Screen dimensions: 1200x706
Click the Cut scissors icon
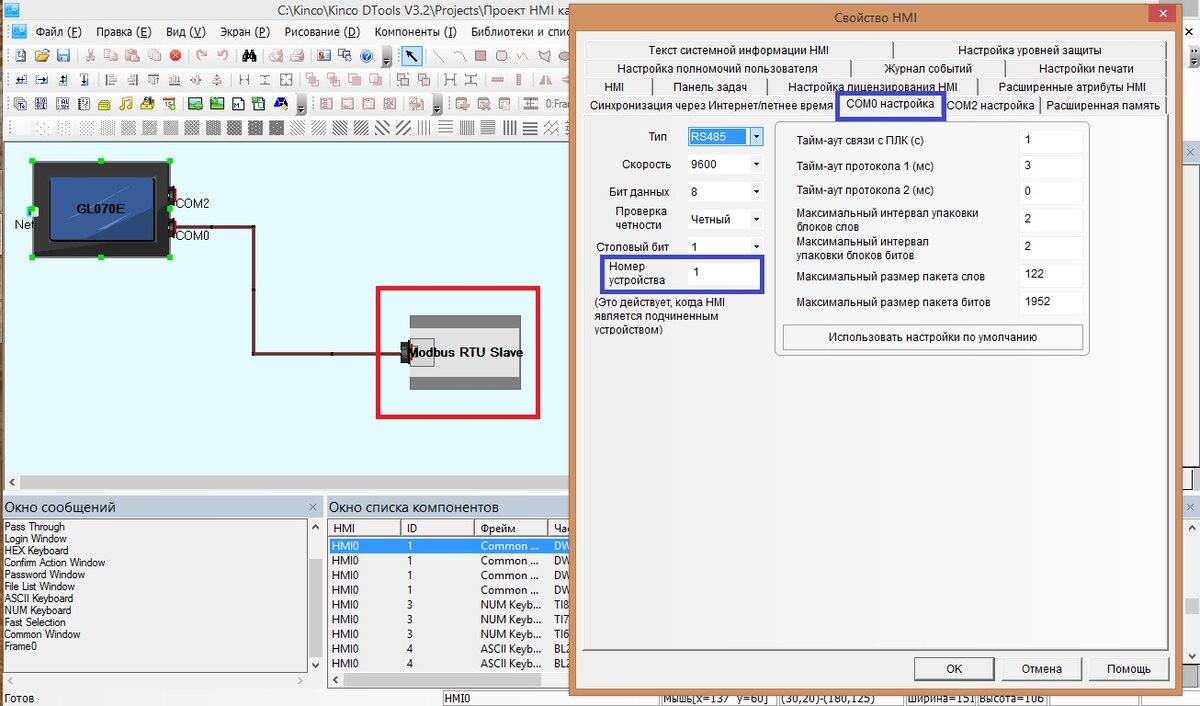[90, 56]
